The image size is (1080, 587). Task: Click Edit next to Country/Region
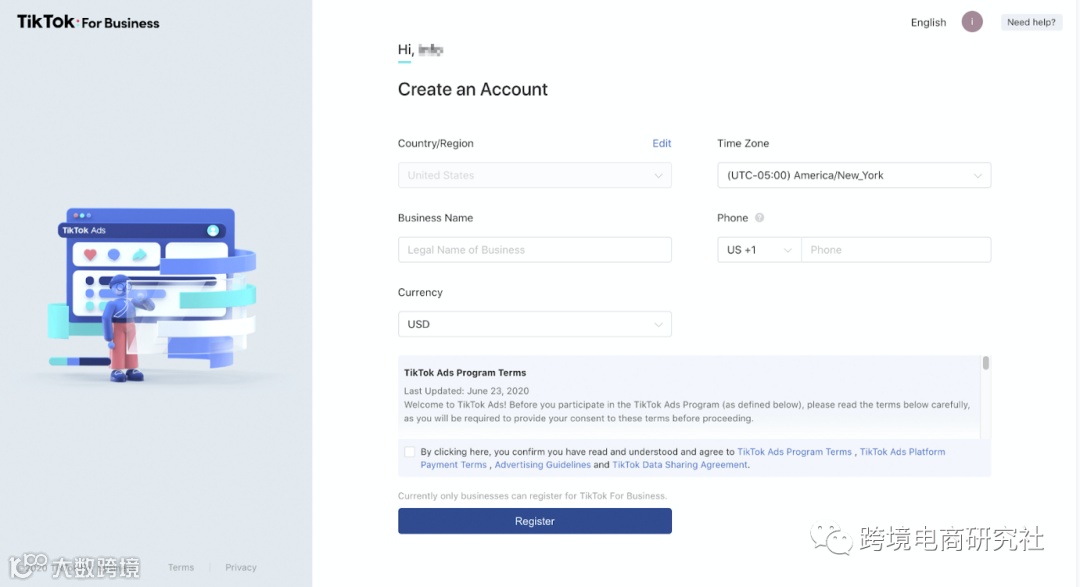coord(661,143)
